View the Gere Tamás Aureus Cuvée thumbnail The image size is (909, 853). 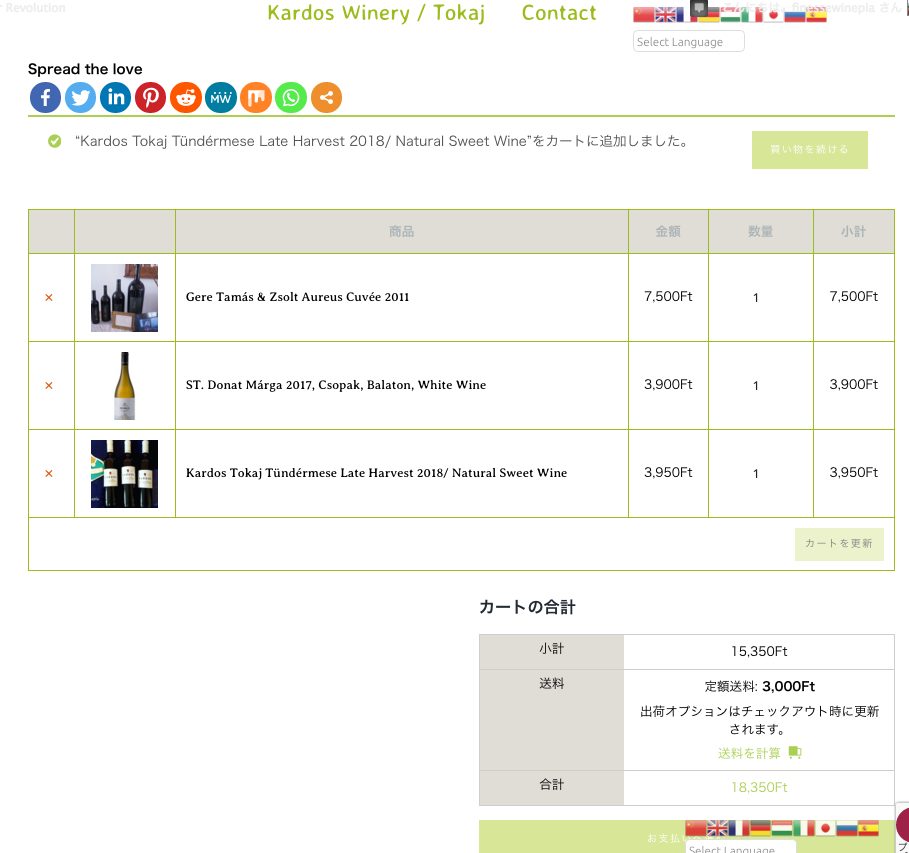pos(125,298)
